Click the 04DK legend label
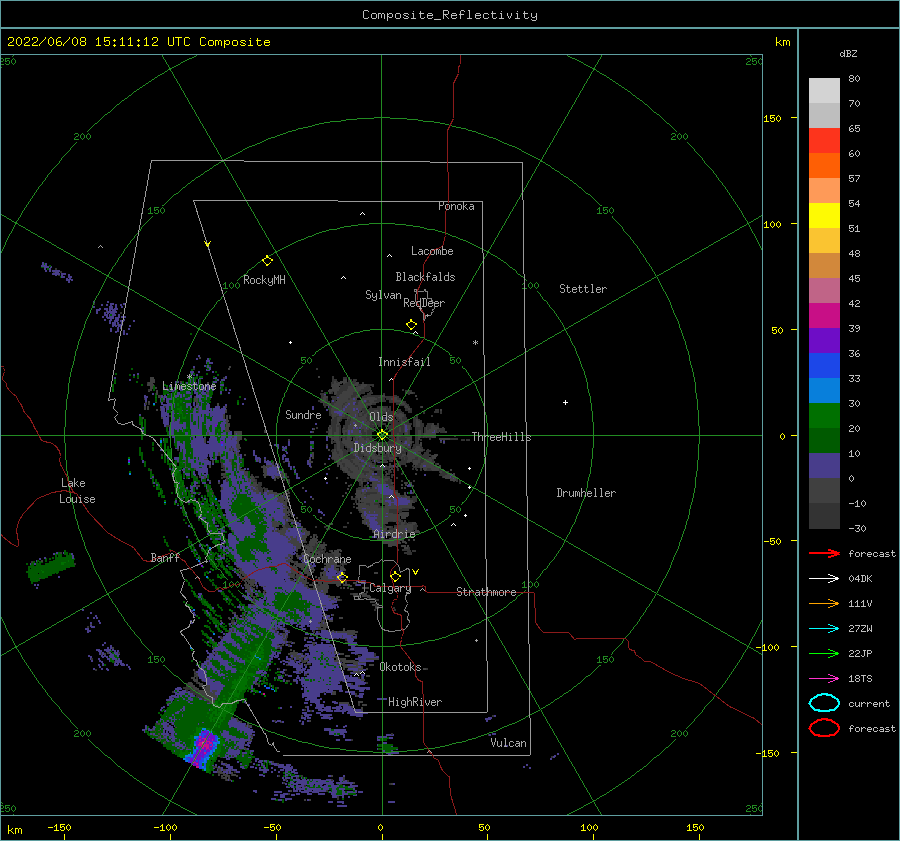This screenshot has width=900, height=841. tap(860, 579)
